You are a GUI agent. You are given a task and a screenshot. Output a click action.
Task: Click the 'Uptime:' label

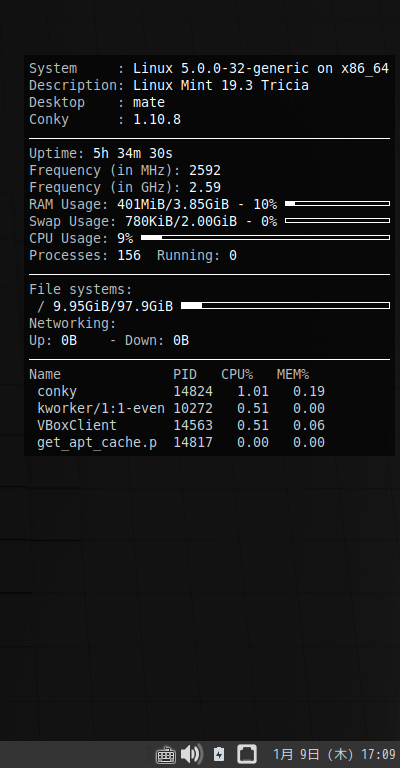pos(57,154)
